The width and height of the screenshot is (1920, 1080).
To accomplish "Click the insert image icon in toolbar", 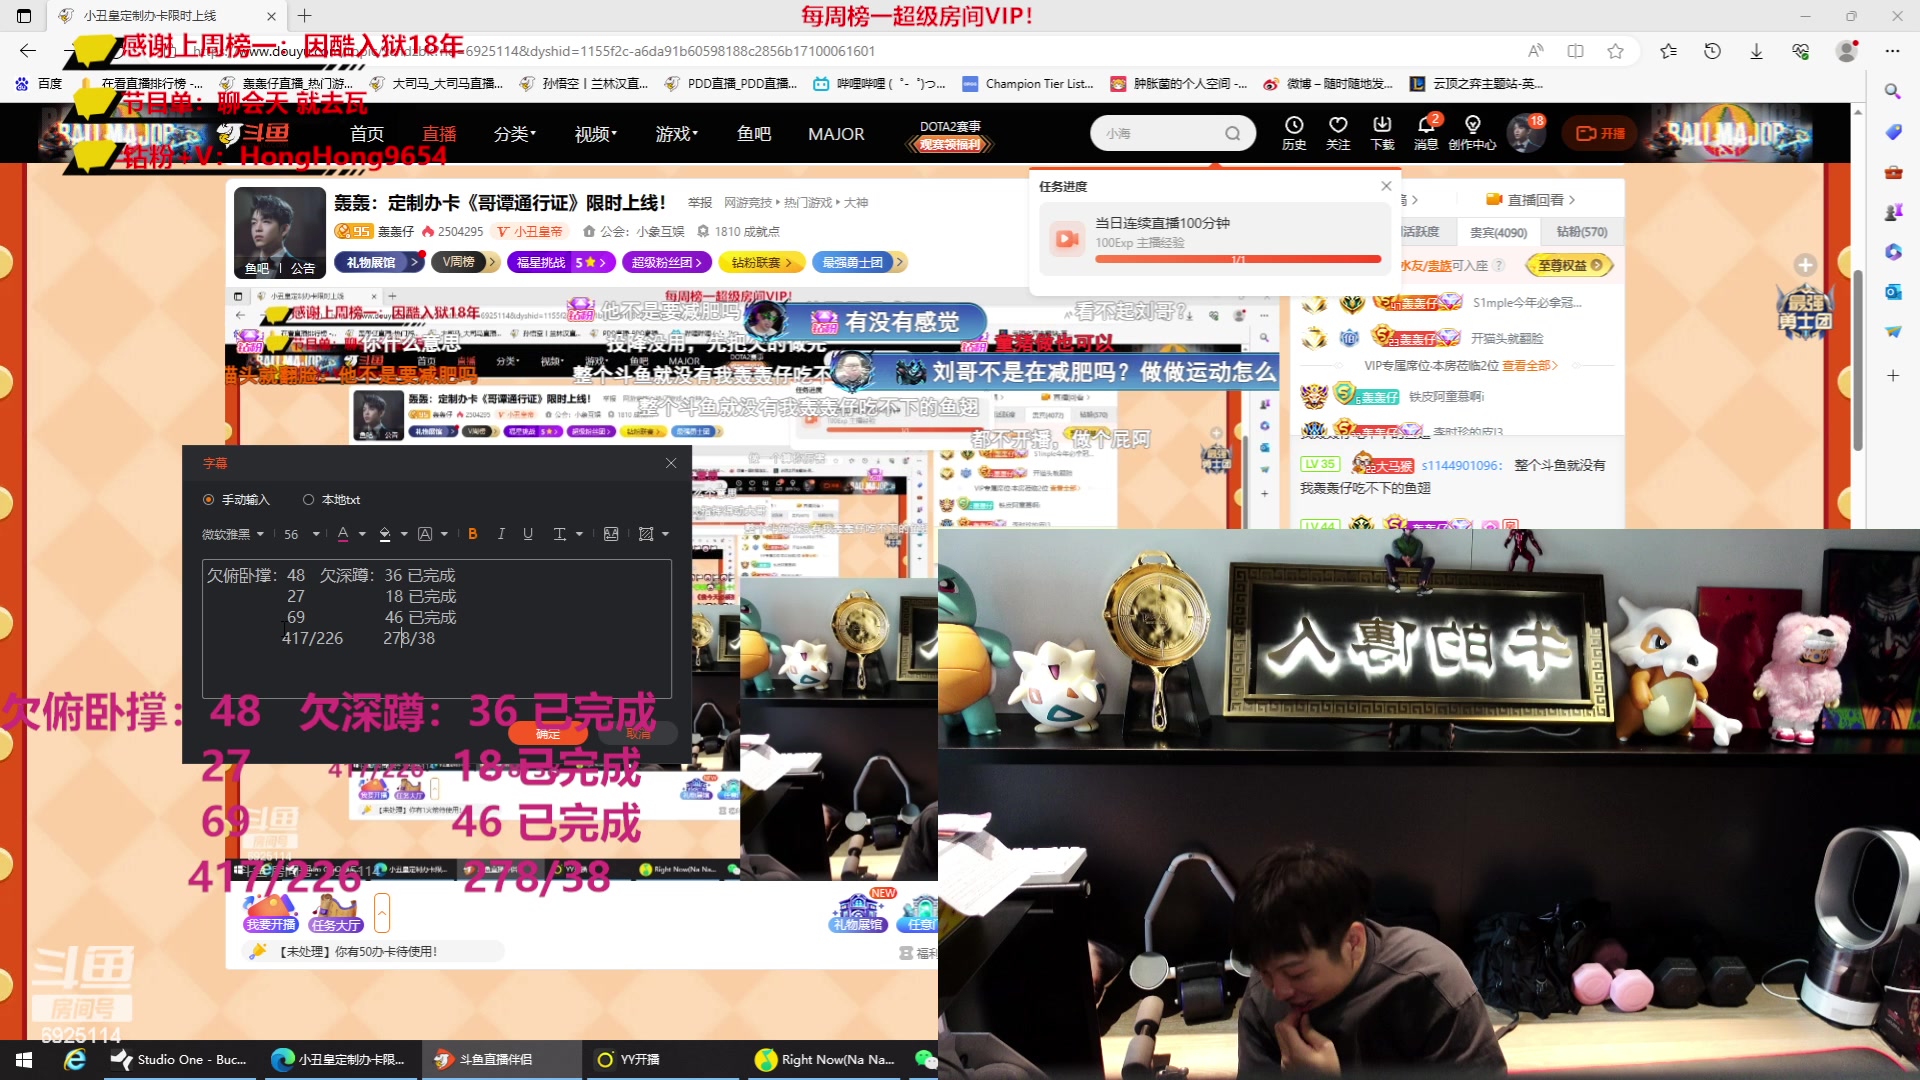I will pyautogui.click(x=611, y=533).
